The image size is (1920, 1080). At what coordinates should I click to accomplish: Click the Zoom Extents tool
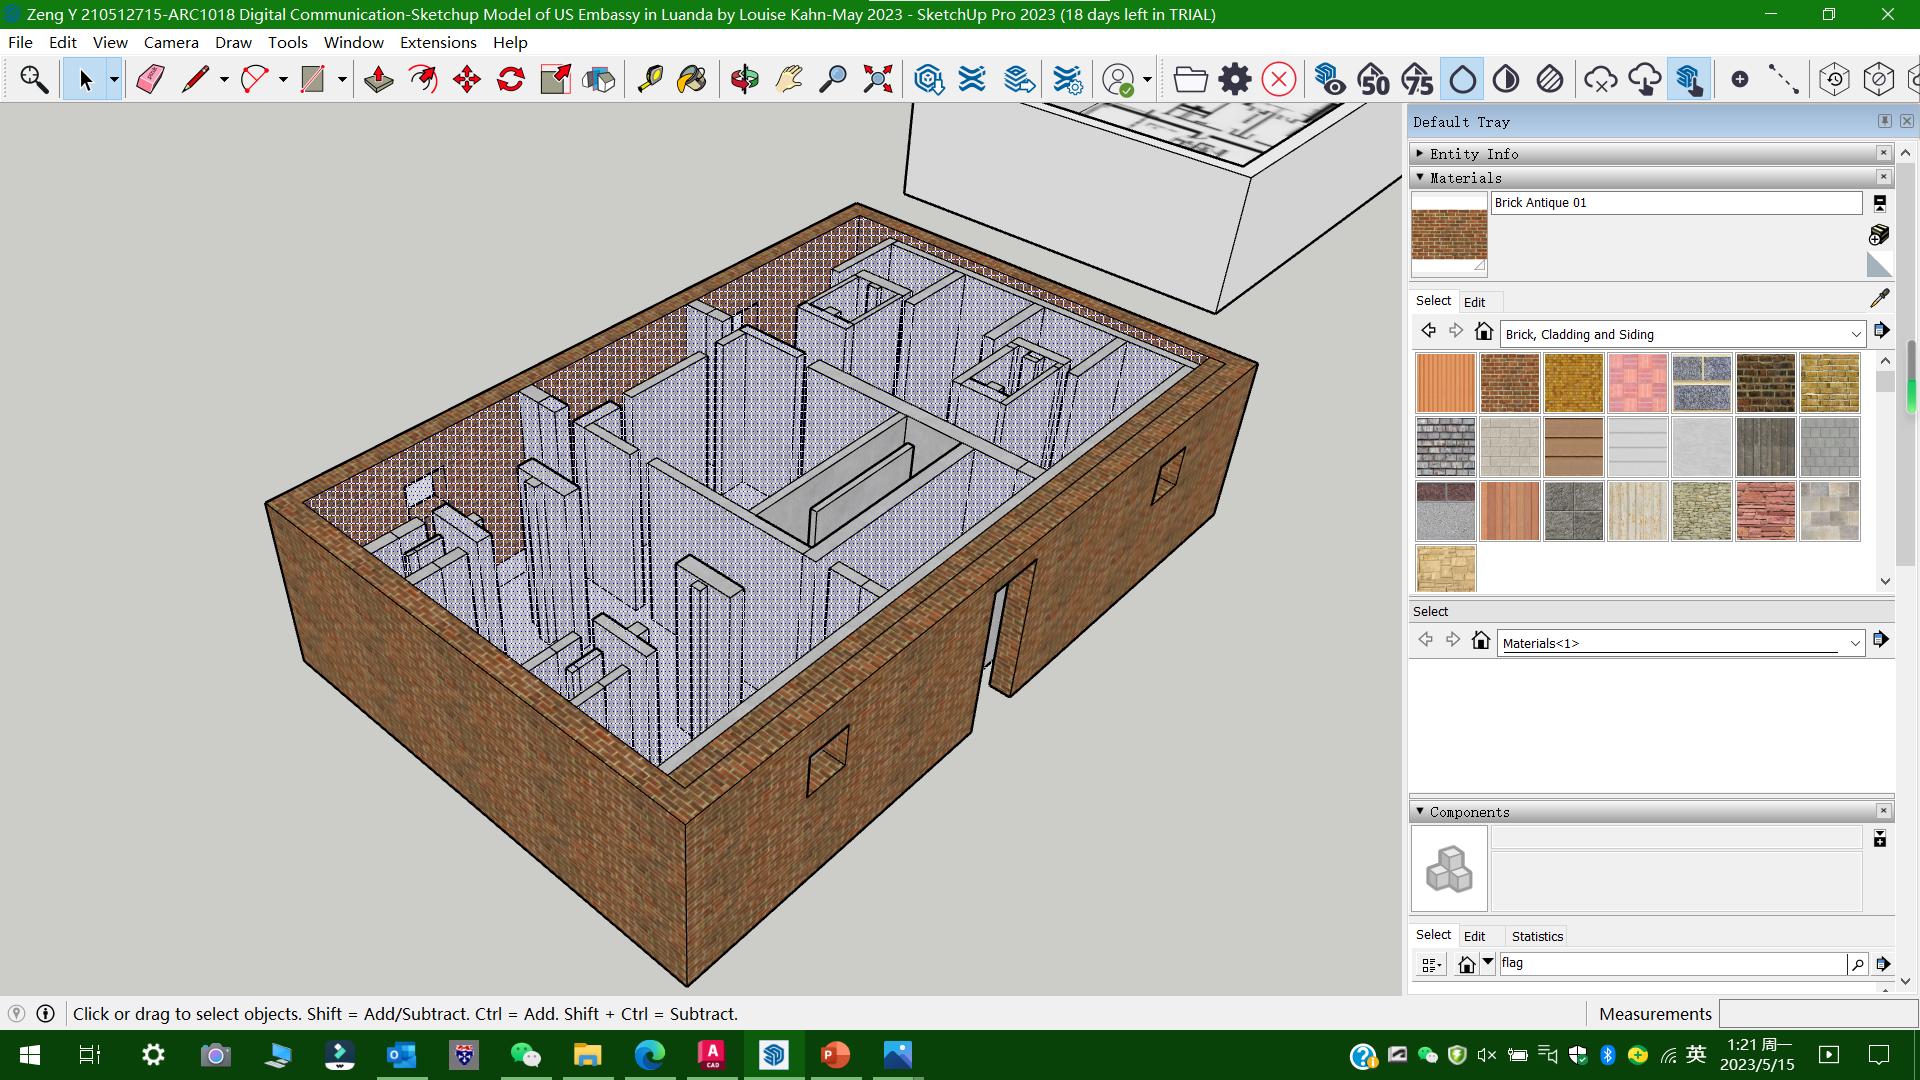click(x=877, y=79)
